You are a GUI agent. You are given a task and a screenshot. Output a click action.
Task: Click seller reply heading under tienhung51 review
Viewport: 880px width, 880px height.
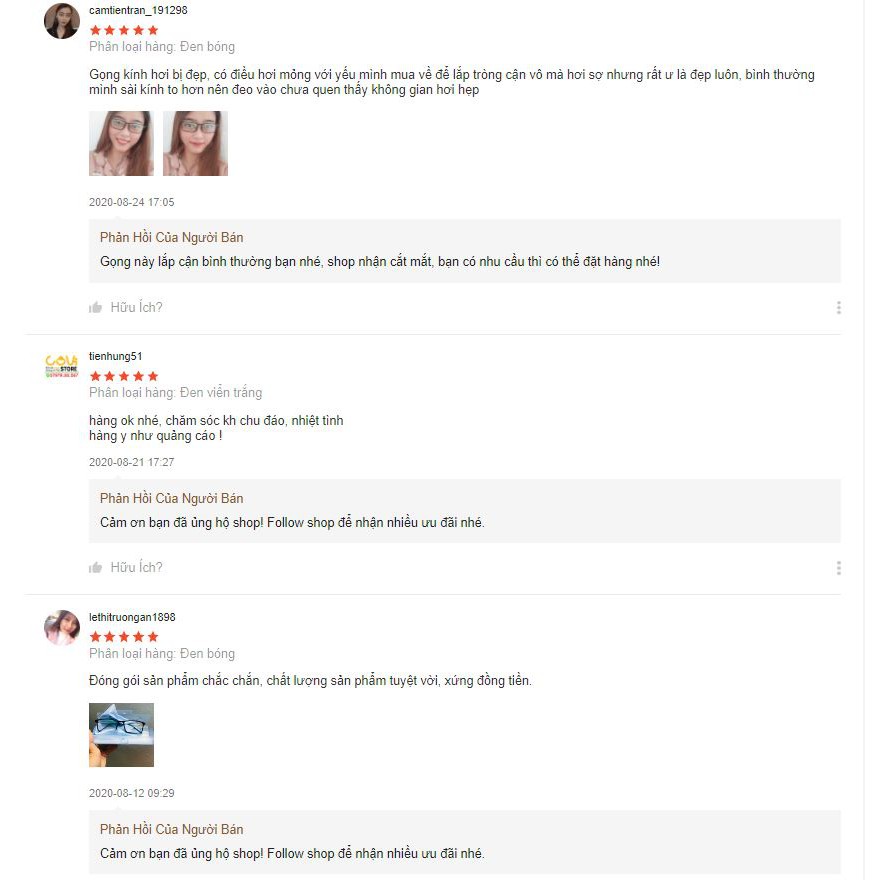tap(171, 498)
